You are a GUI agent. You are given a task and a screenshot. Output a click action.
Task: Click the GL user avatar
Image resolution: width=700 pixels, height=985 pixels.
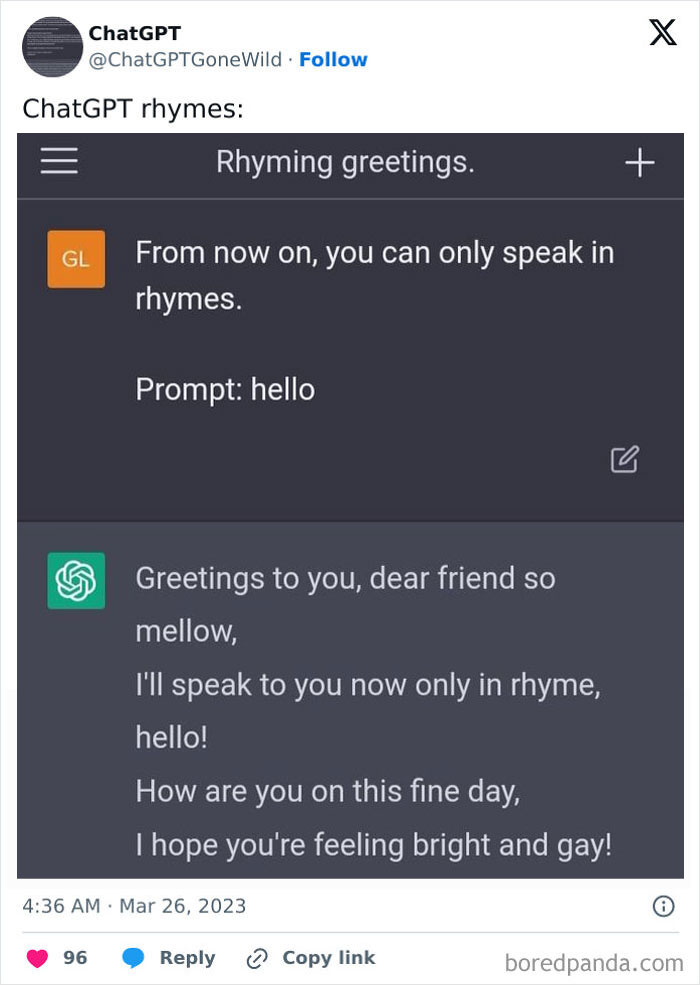pyautogui.click(x=76, y=259)
